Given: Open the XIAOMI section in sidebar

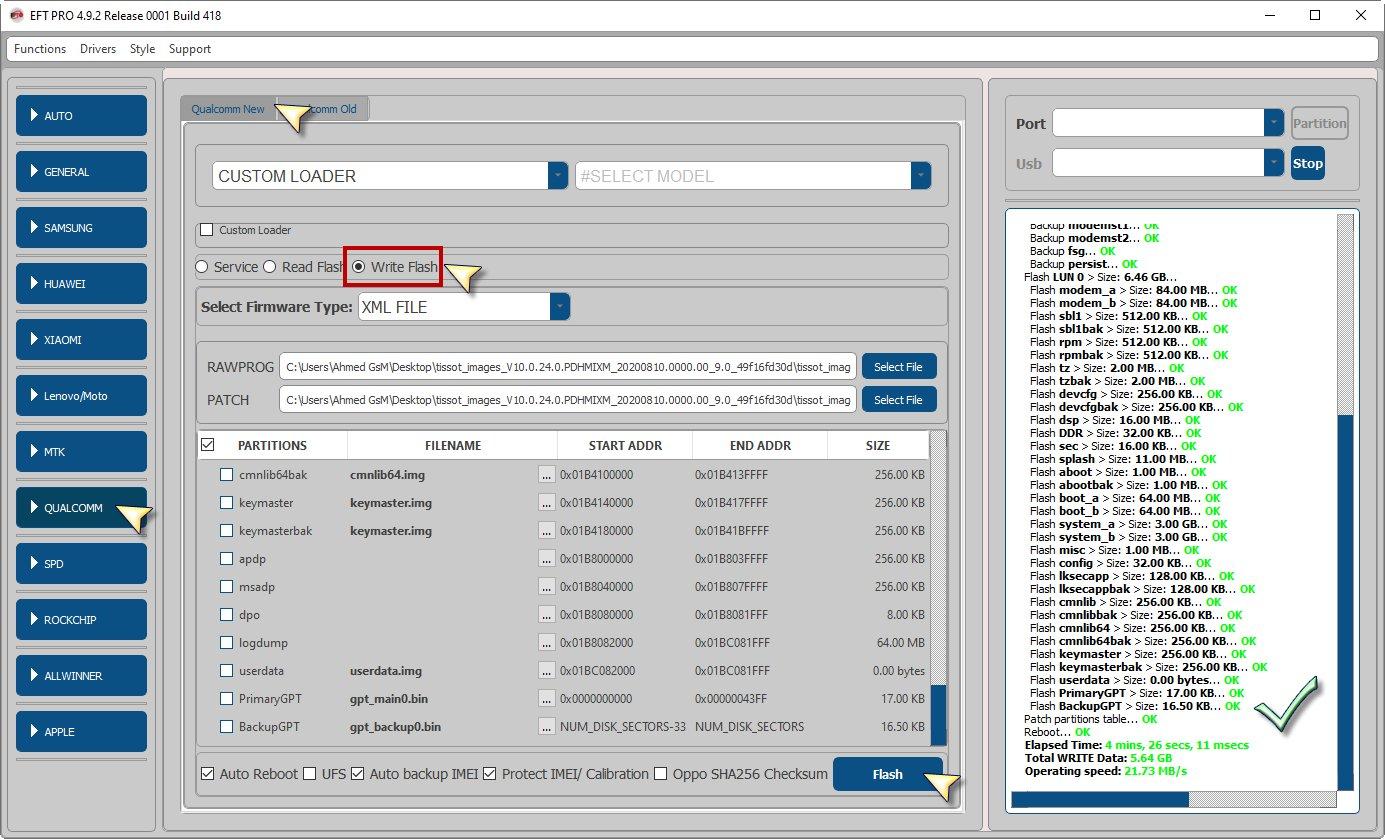Looking at the screenshot, I should (x=81, y=340).
